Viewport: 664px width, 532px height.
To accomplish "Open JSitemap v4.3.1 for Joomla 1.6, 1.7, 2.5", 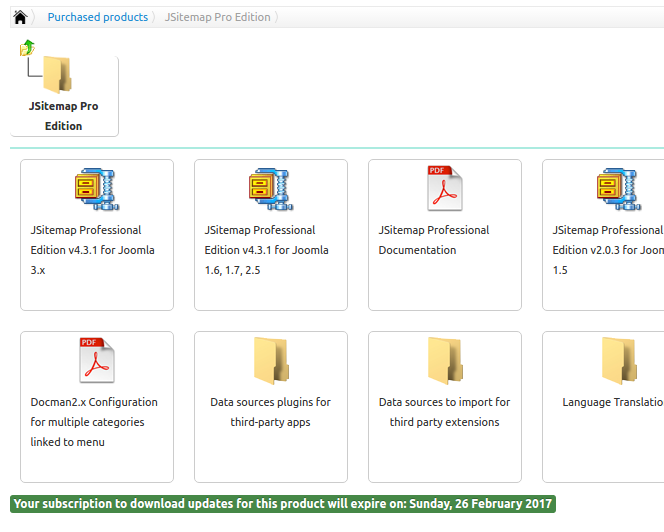I will (266, 250).
